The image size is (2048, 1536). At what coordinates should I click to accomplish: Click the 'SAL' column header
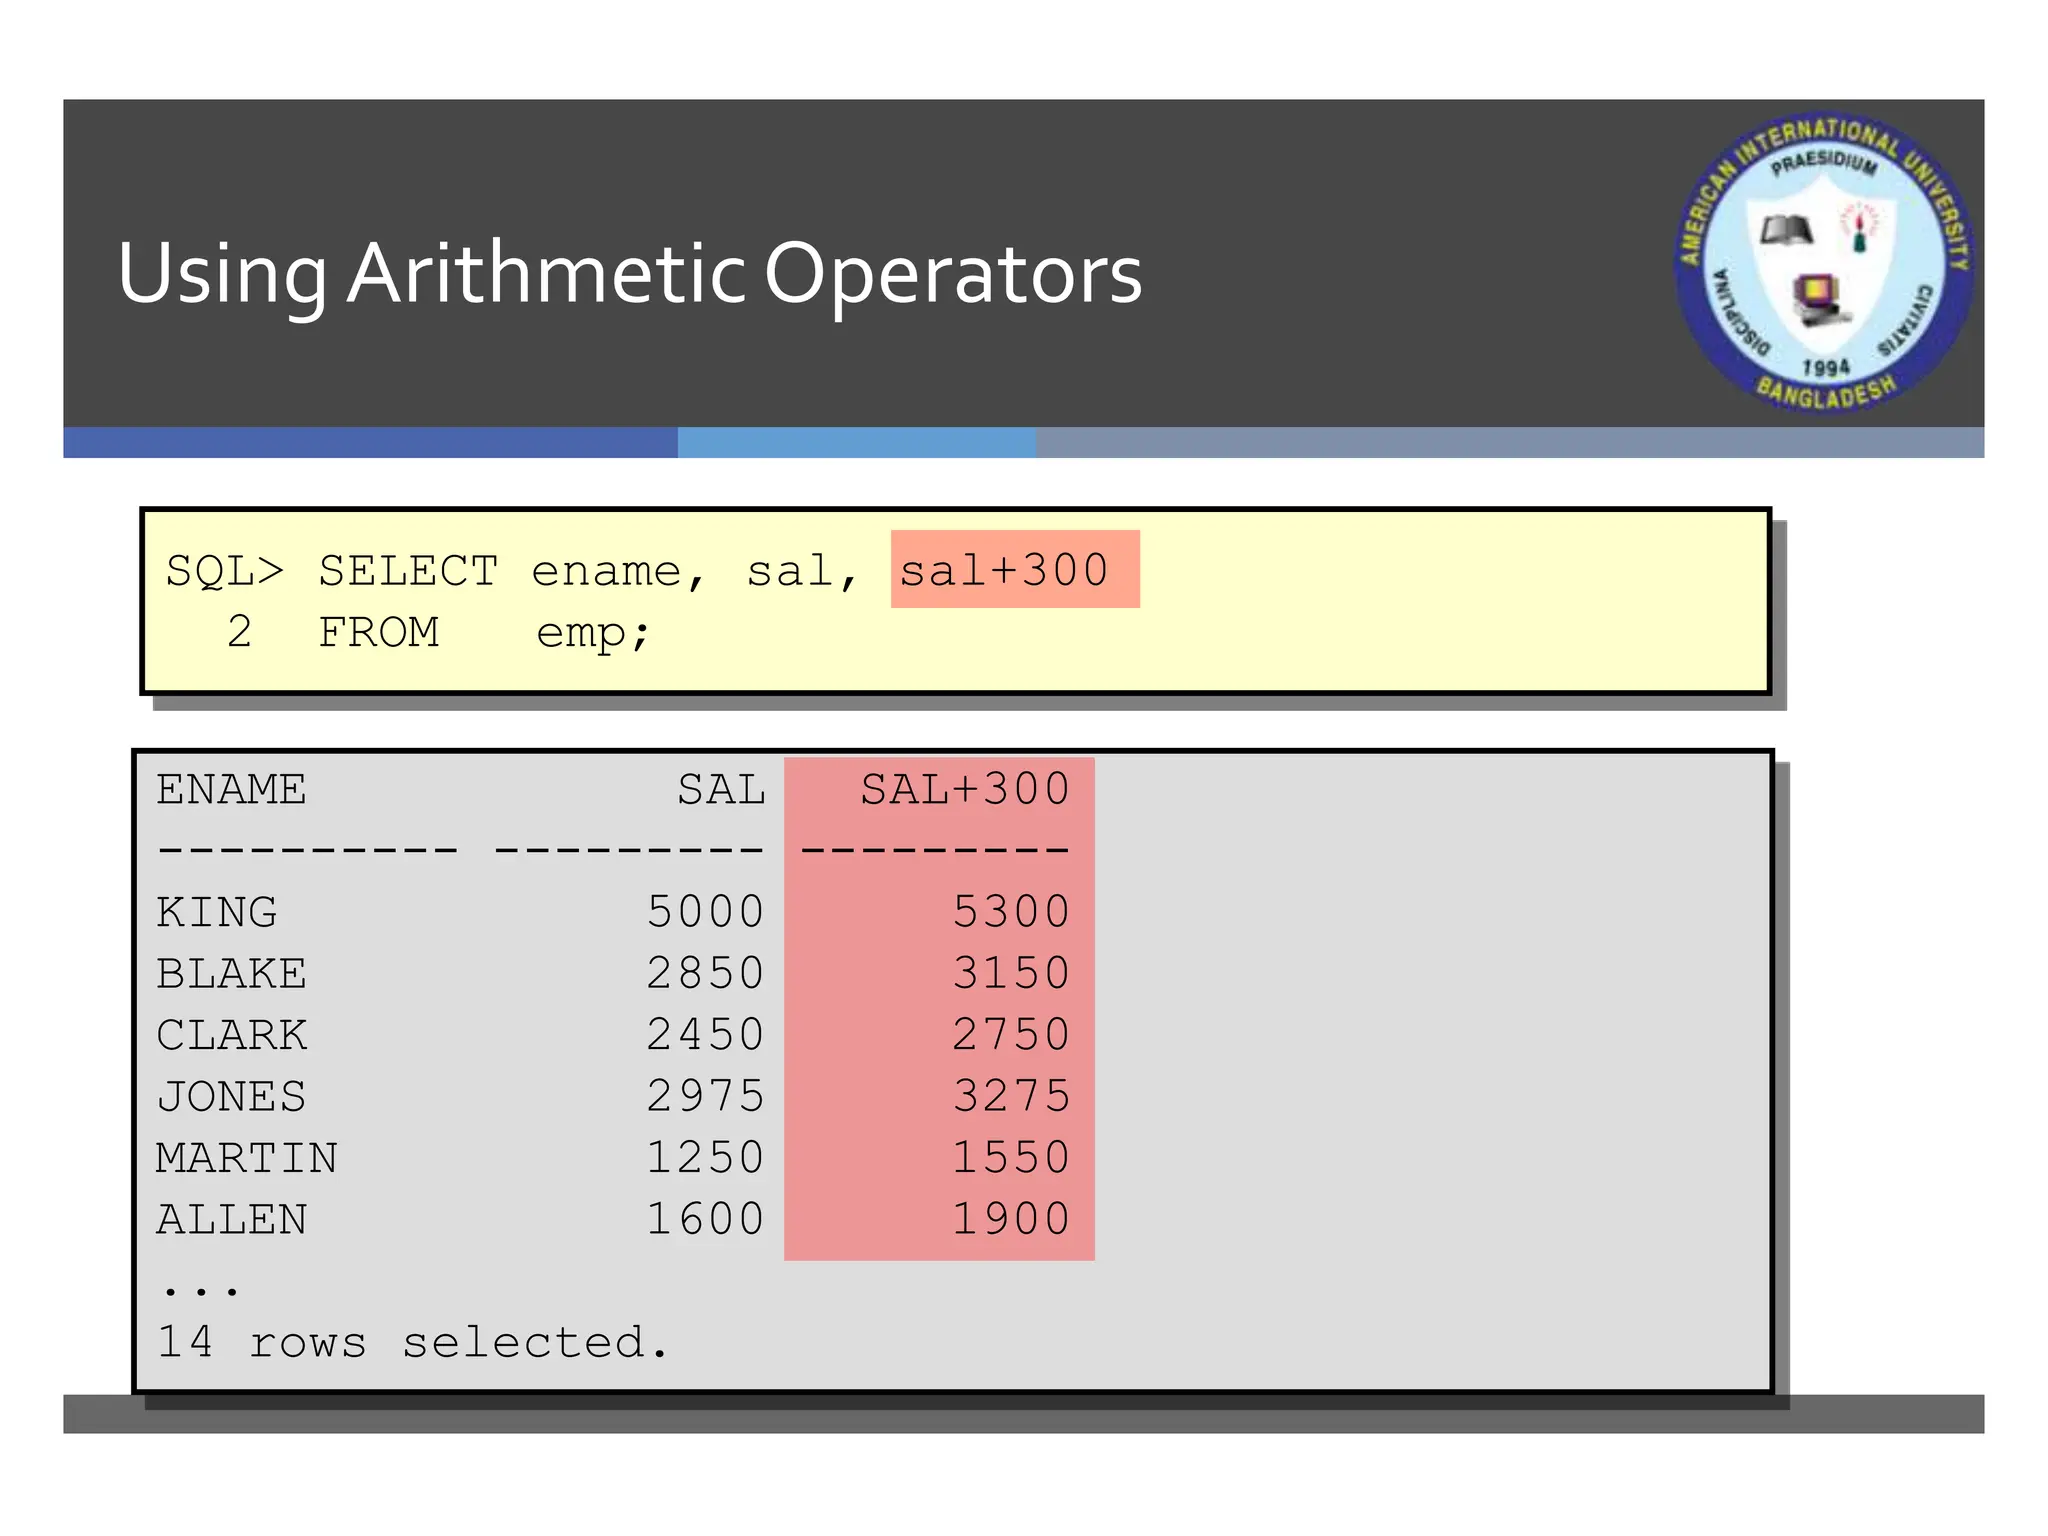tap(721, 789)
